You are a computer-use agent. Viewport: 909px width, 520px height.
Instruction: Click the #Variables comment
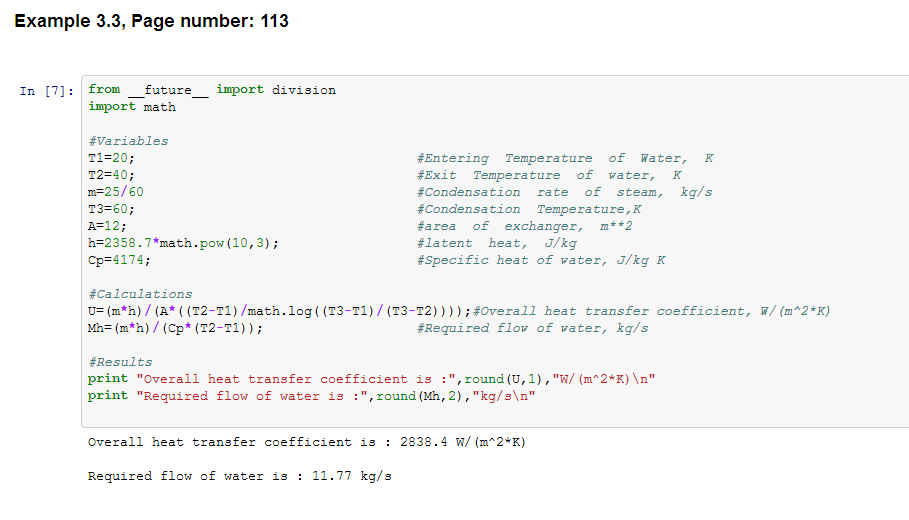(128, 141)
